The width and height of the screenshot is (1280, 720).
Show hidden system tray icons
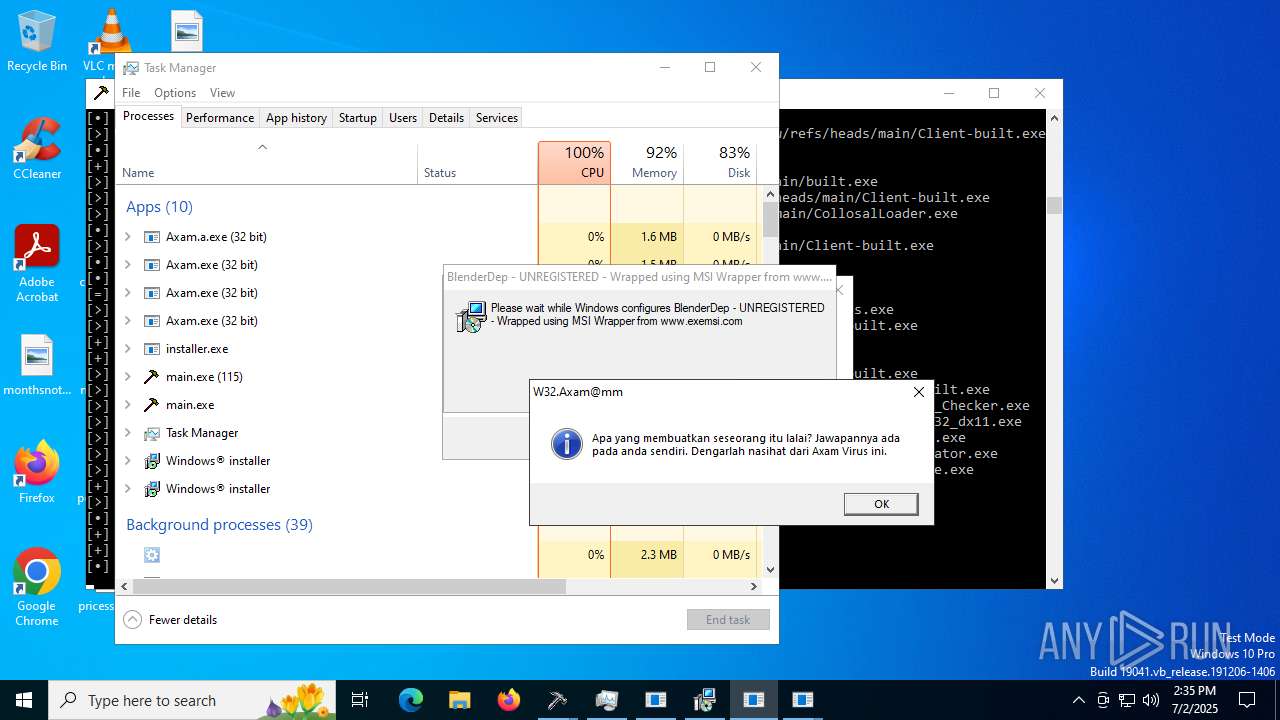click(1078, 700)
